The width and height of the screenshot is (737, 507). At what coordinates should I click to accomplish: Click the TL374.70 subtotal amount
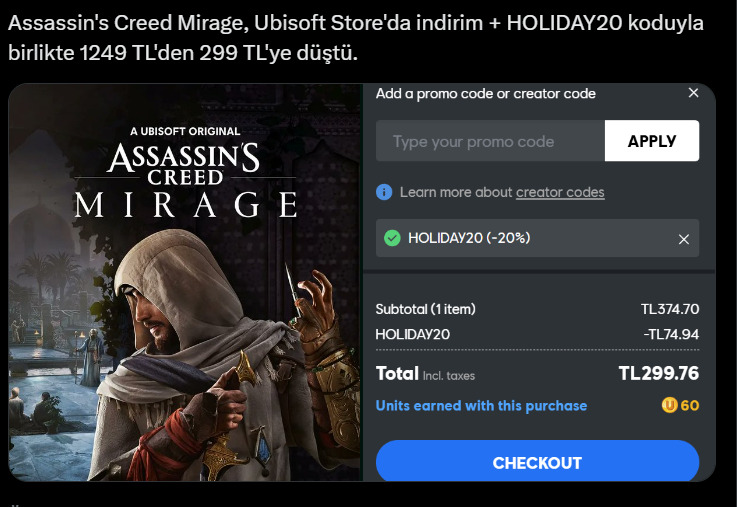[670, 309]
